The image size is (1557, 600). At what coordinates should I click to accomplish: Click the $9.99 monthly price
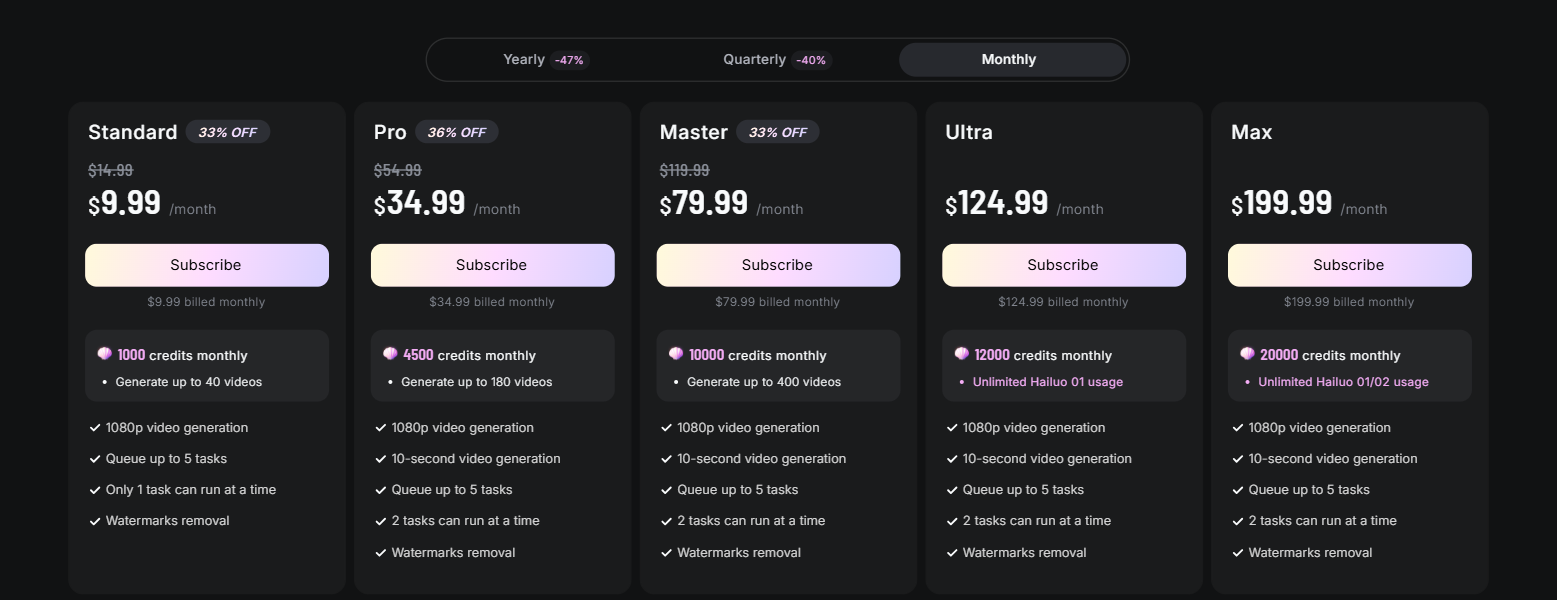tap(125, 203)
